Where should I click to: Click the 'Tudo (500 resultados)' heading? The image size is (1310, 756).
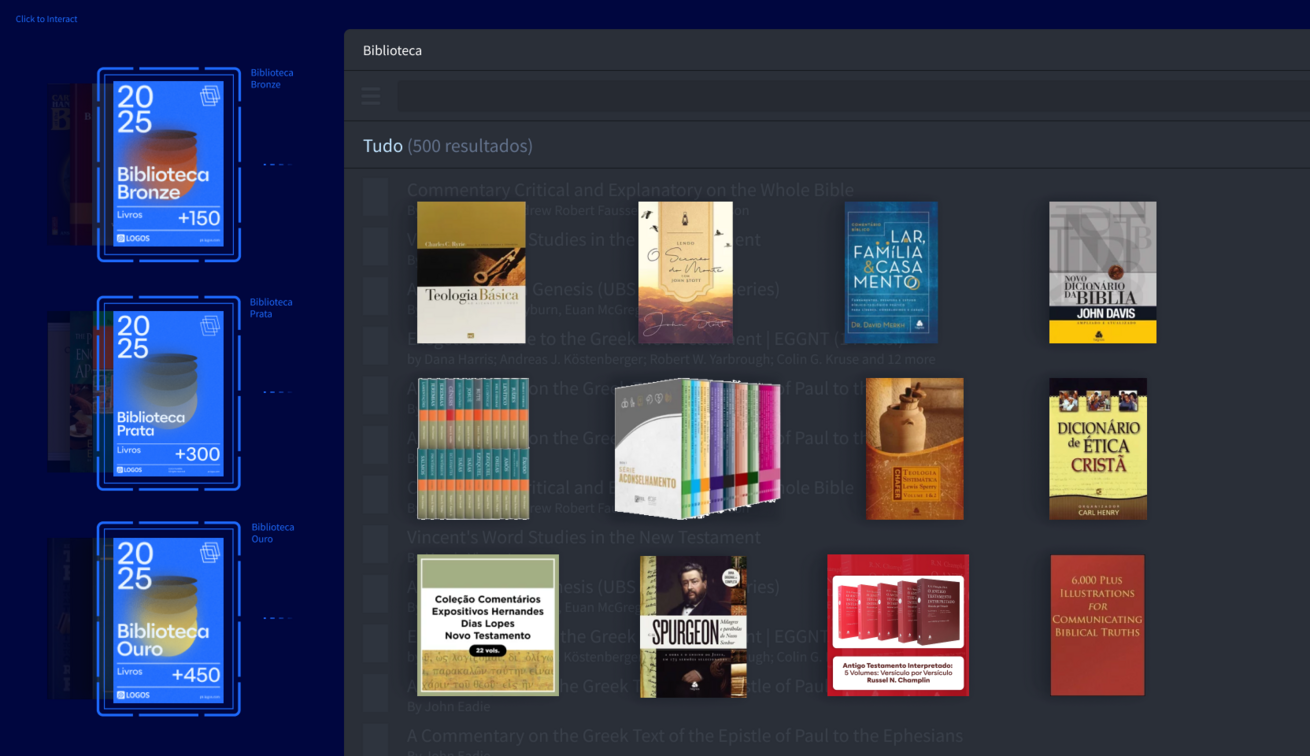pyautogui.click(x=447, y=146)
